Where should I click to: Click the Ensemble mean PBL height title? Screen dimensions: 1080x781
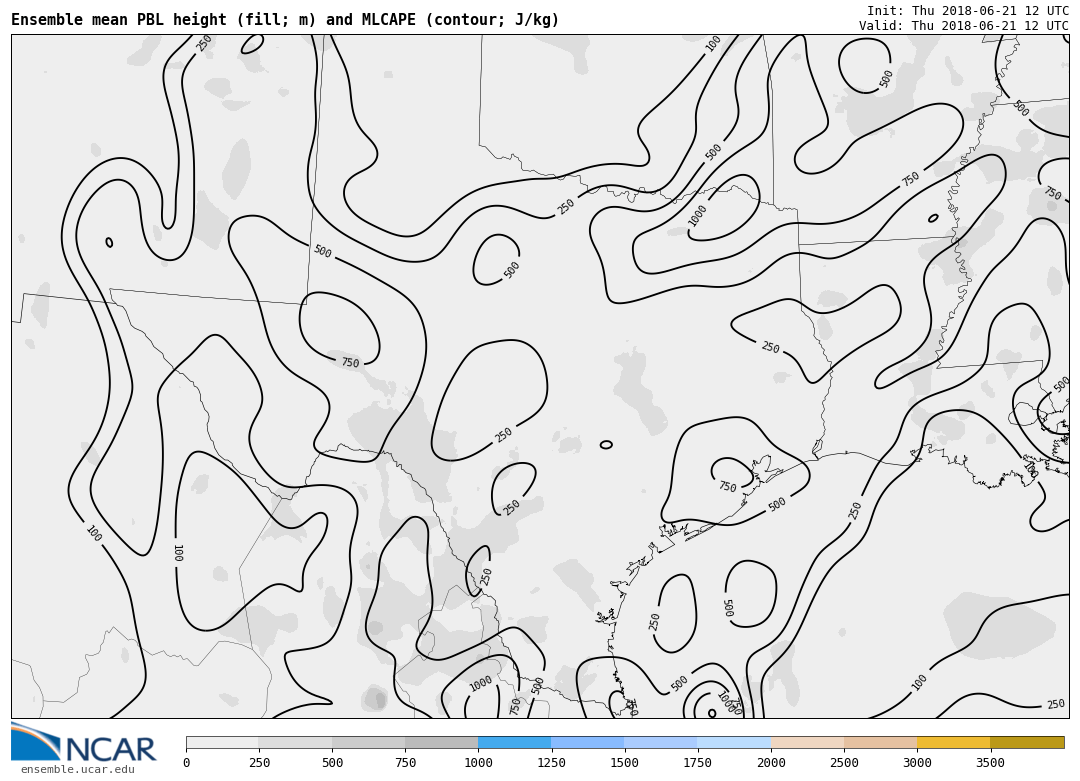pyautogui.click(x=285, y=20)
